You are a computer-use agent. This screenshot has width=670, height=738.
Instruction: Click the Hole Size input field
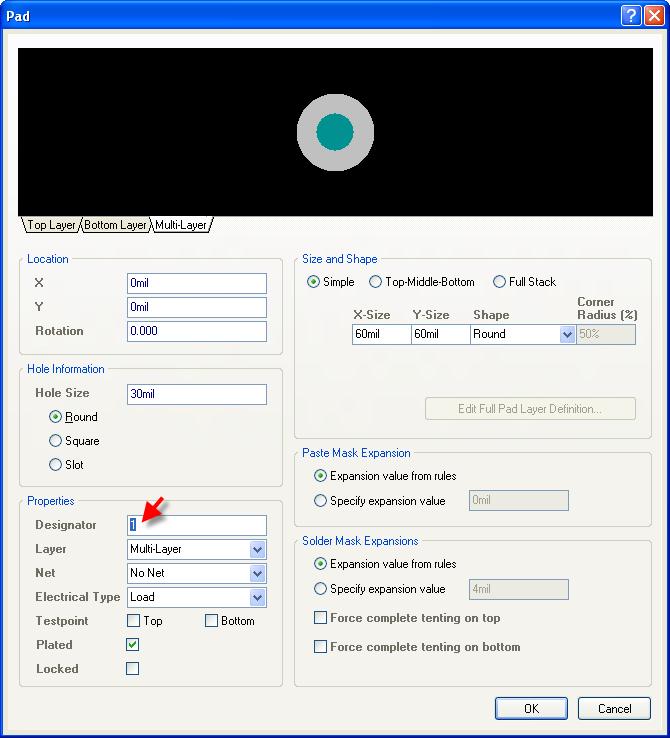(x=197, y=395)
